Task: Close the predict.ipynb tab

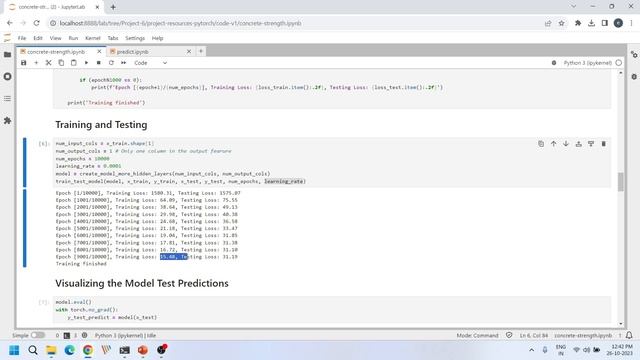Action: (x=189, y=52)
